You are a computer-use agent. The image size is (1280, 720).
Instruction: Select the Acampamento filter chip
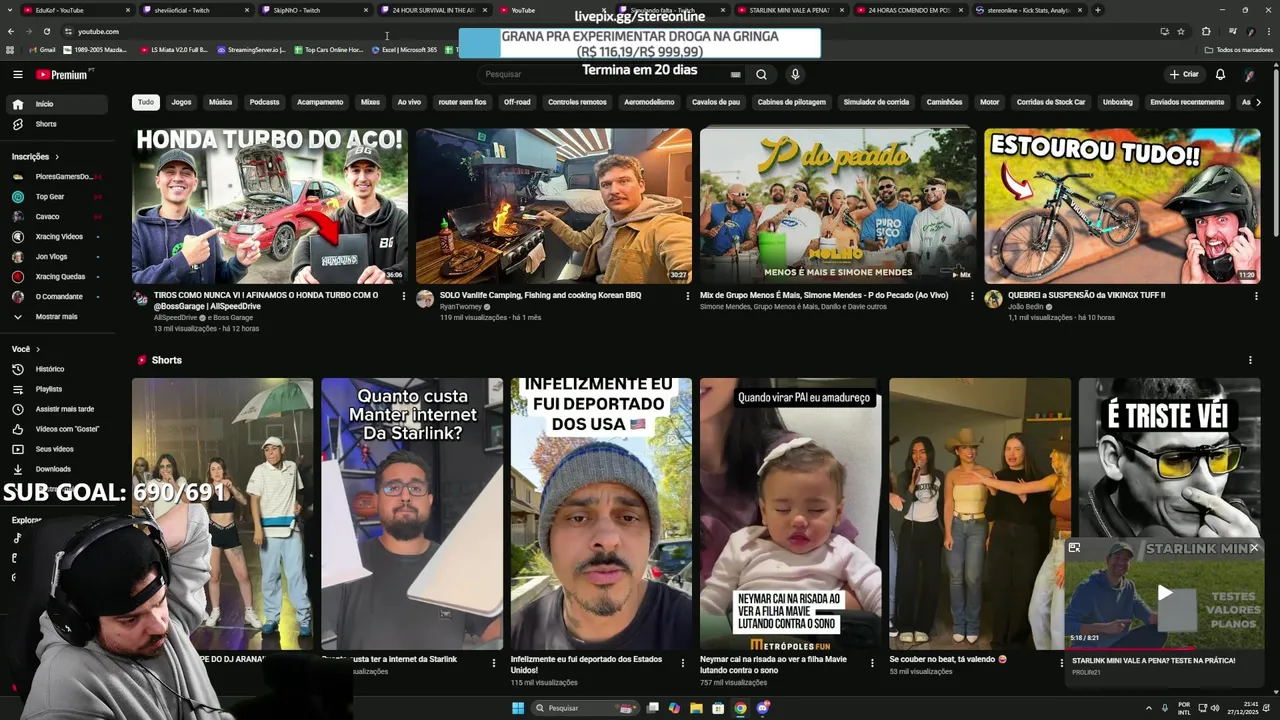tap(320, 102)
